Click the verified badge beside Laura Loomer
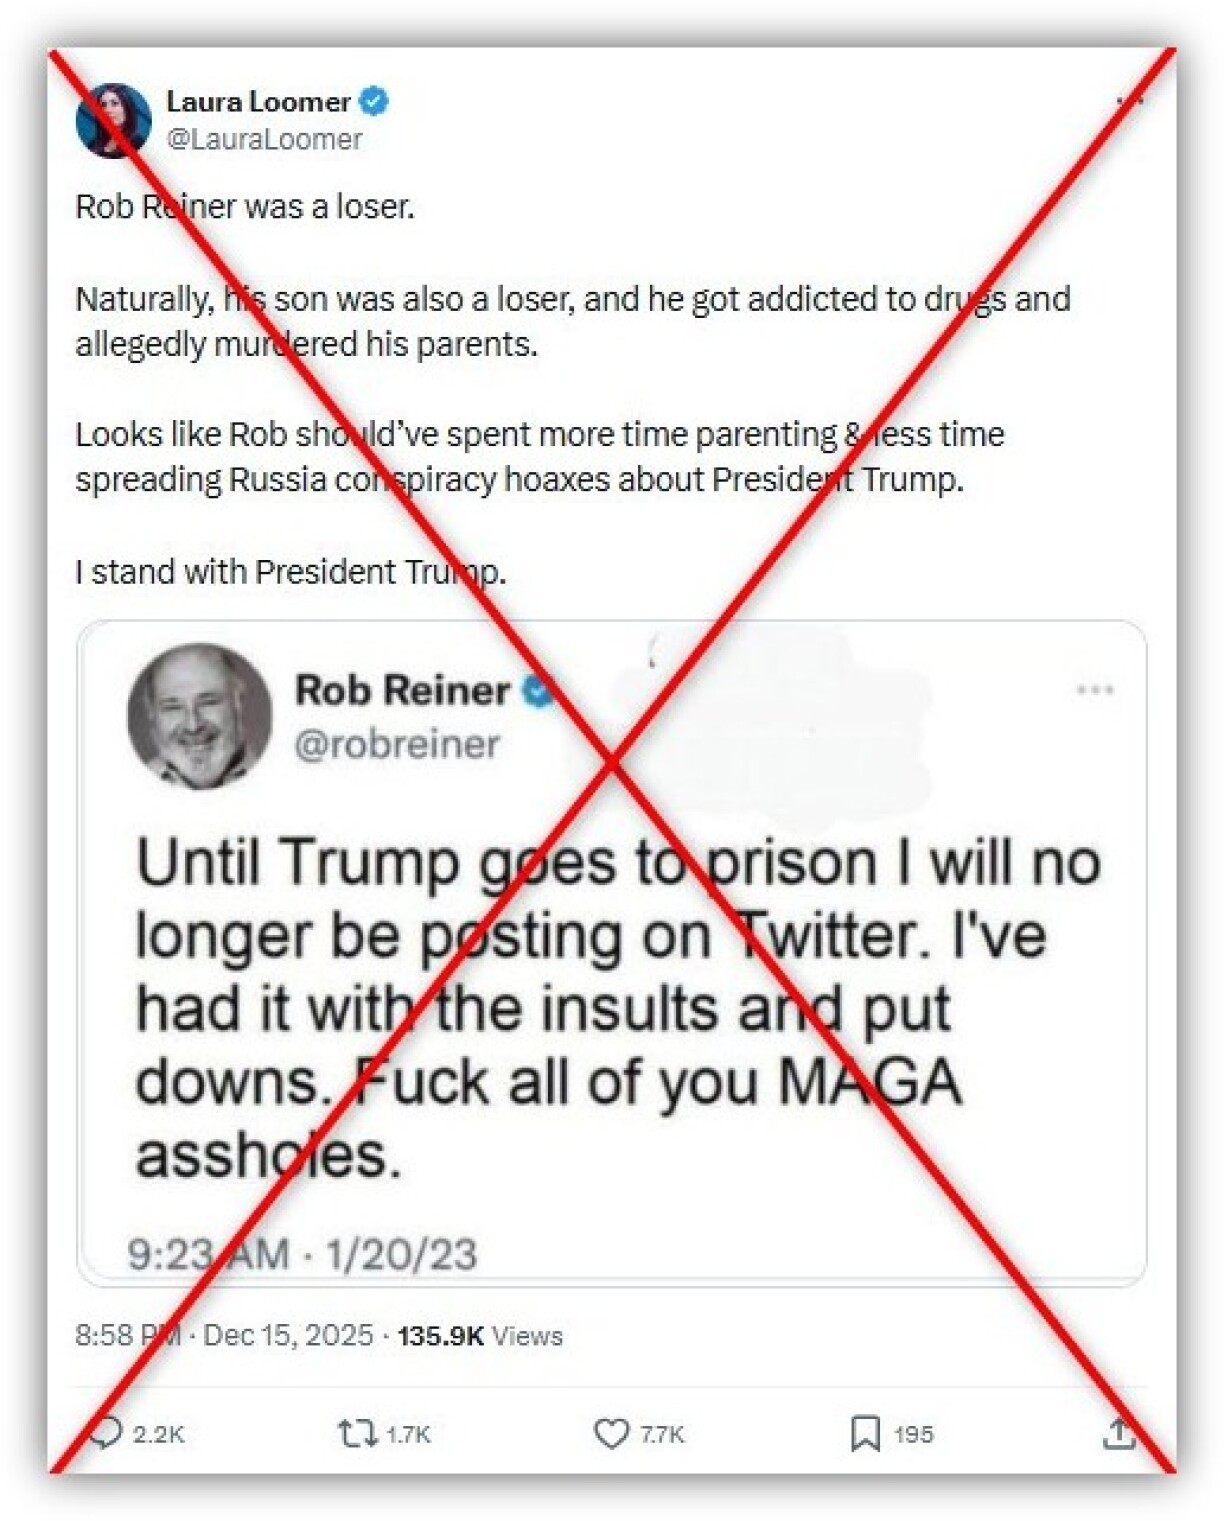1224x1521 pixels. coord(375,101)
